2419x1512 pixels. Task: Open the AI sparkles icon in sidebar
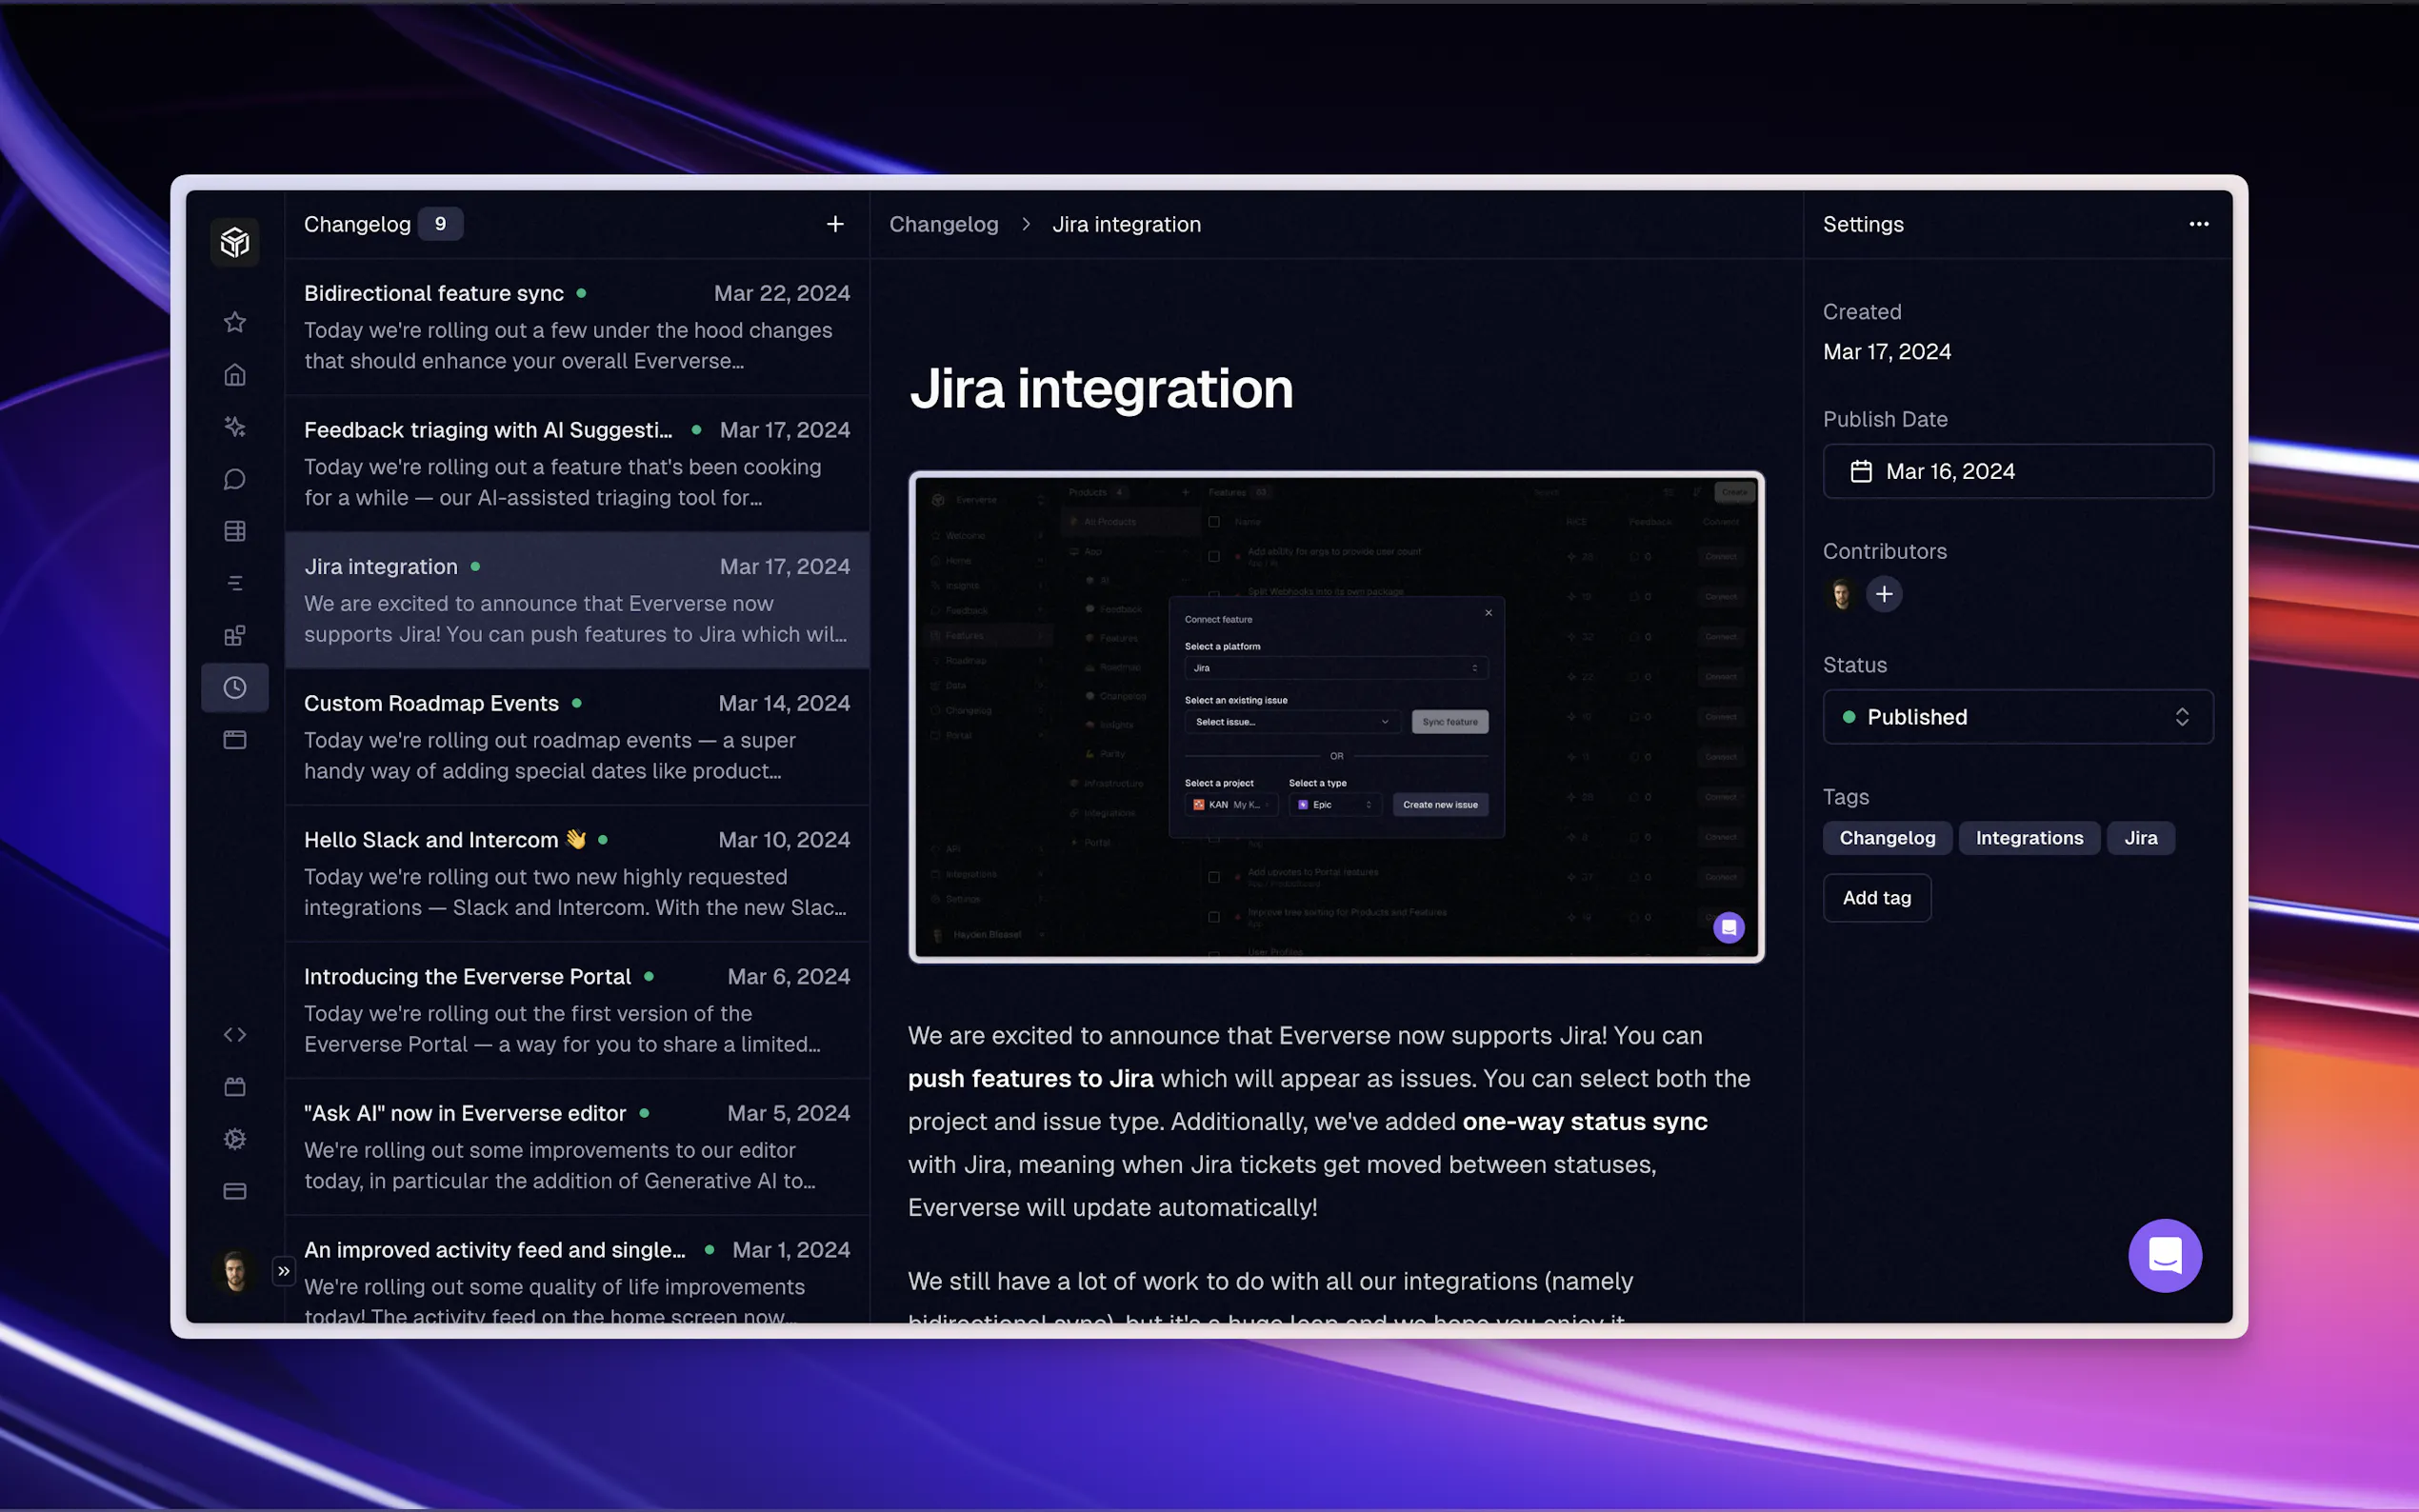click(235, 427)
